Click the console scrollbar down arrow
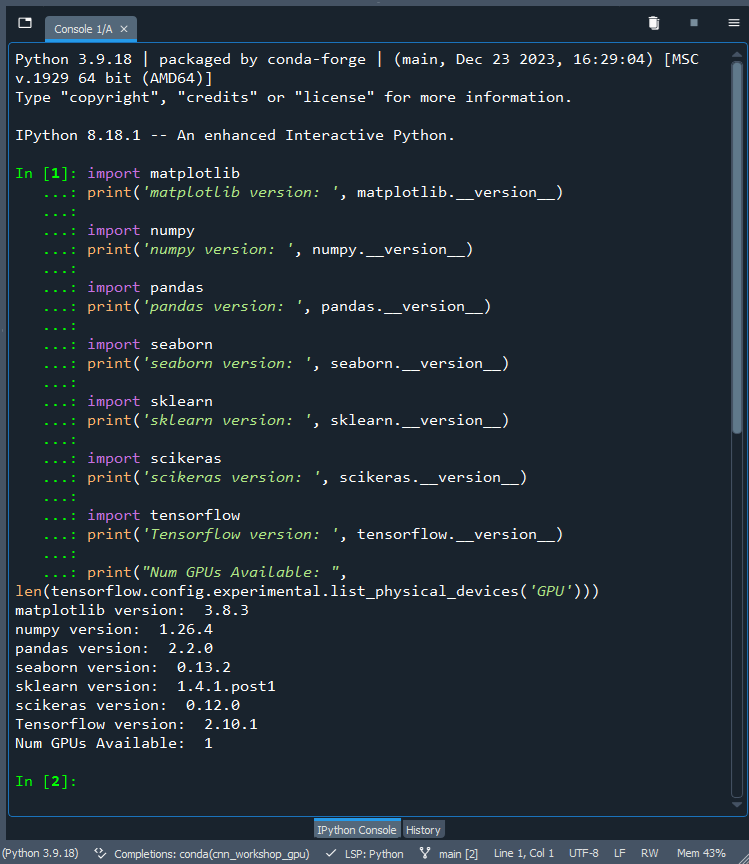The height and width of the screenshot is (864, 749). [737, 804]
